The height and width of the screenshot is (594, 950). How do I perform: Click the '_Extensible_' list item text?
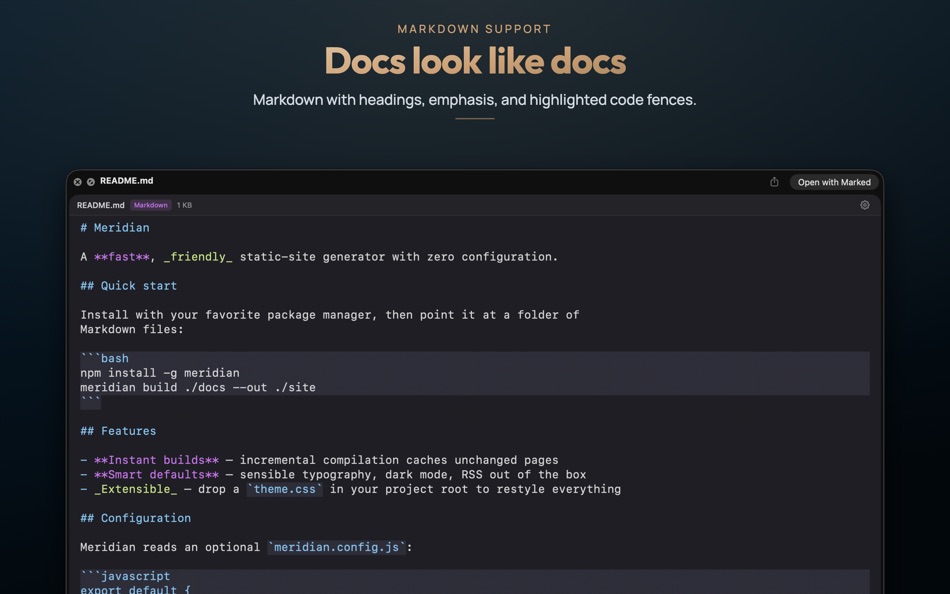click(136, 489)
